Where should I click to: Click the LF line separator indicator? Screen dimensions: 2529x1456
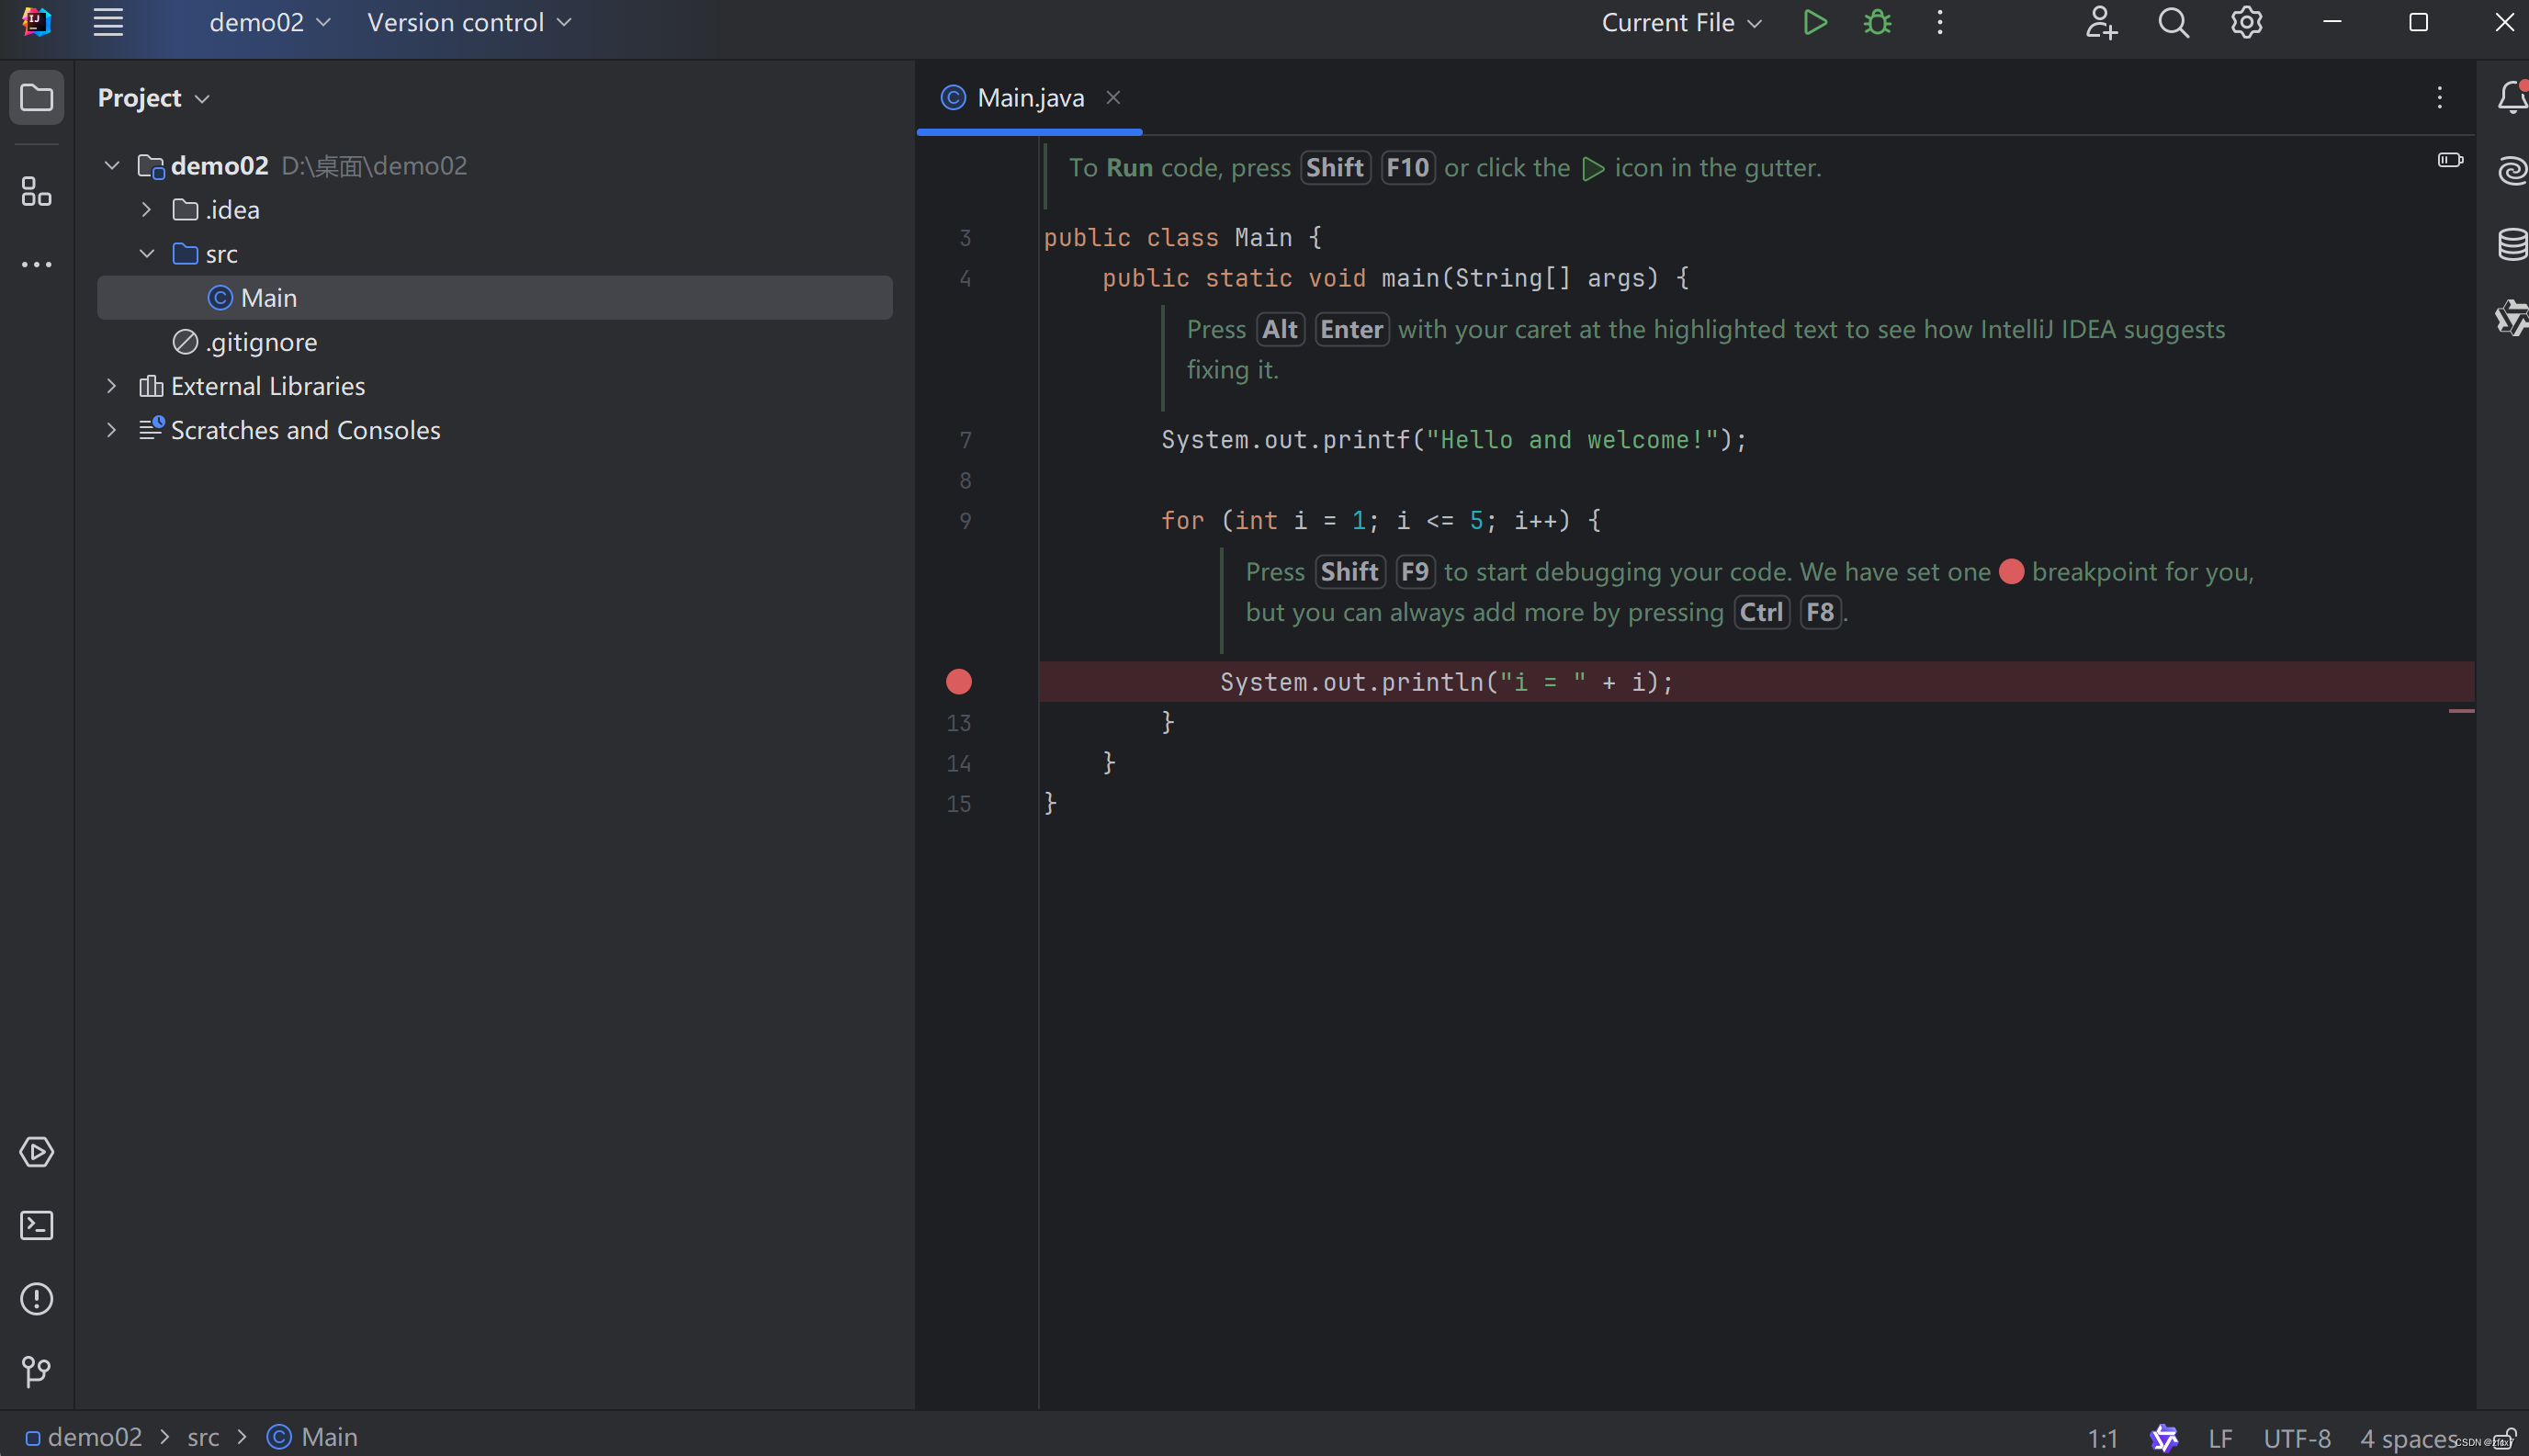click(2220, 1437)
